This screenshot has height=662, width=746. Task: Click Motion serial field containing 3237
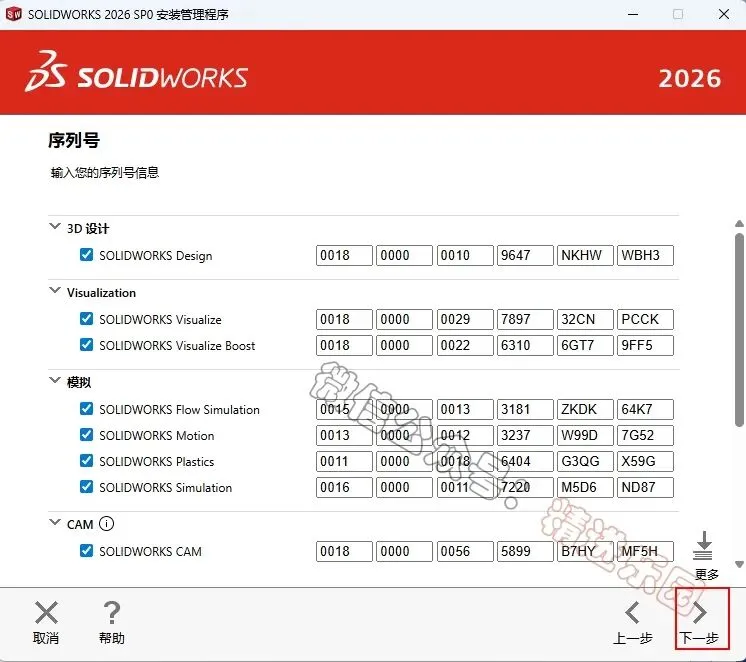[525, 435]
